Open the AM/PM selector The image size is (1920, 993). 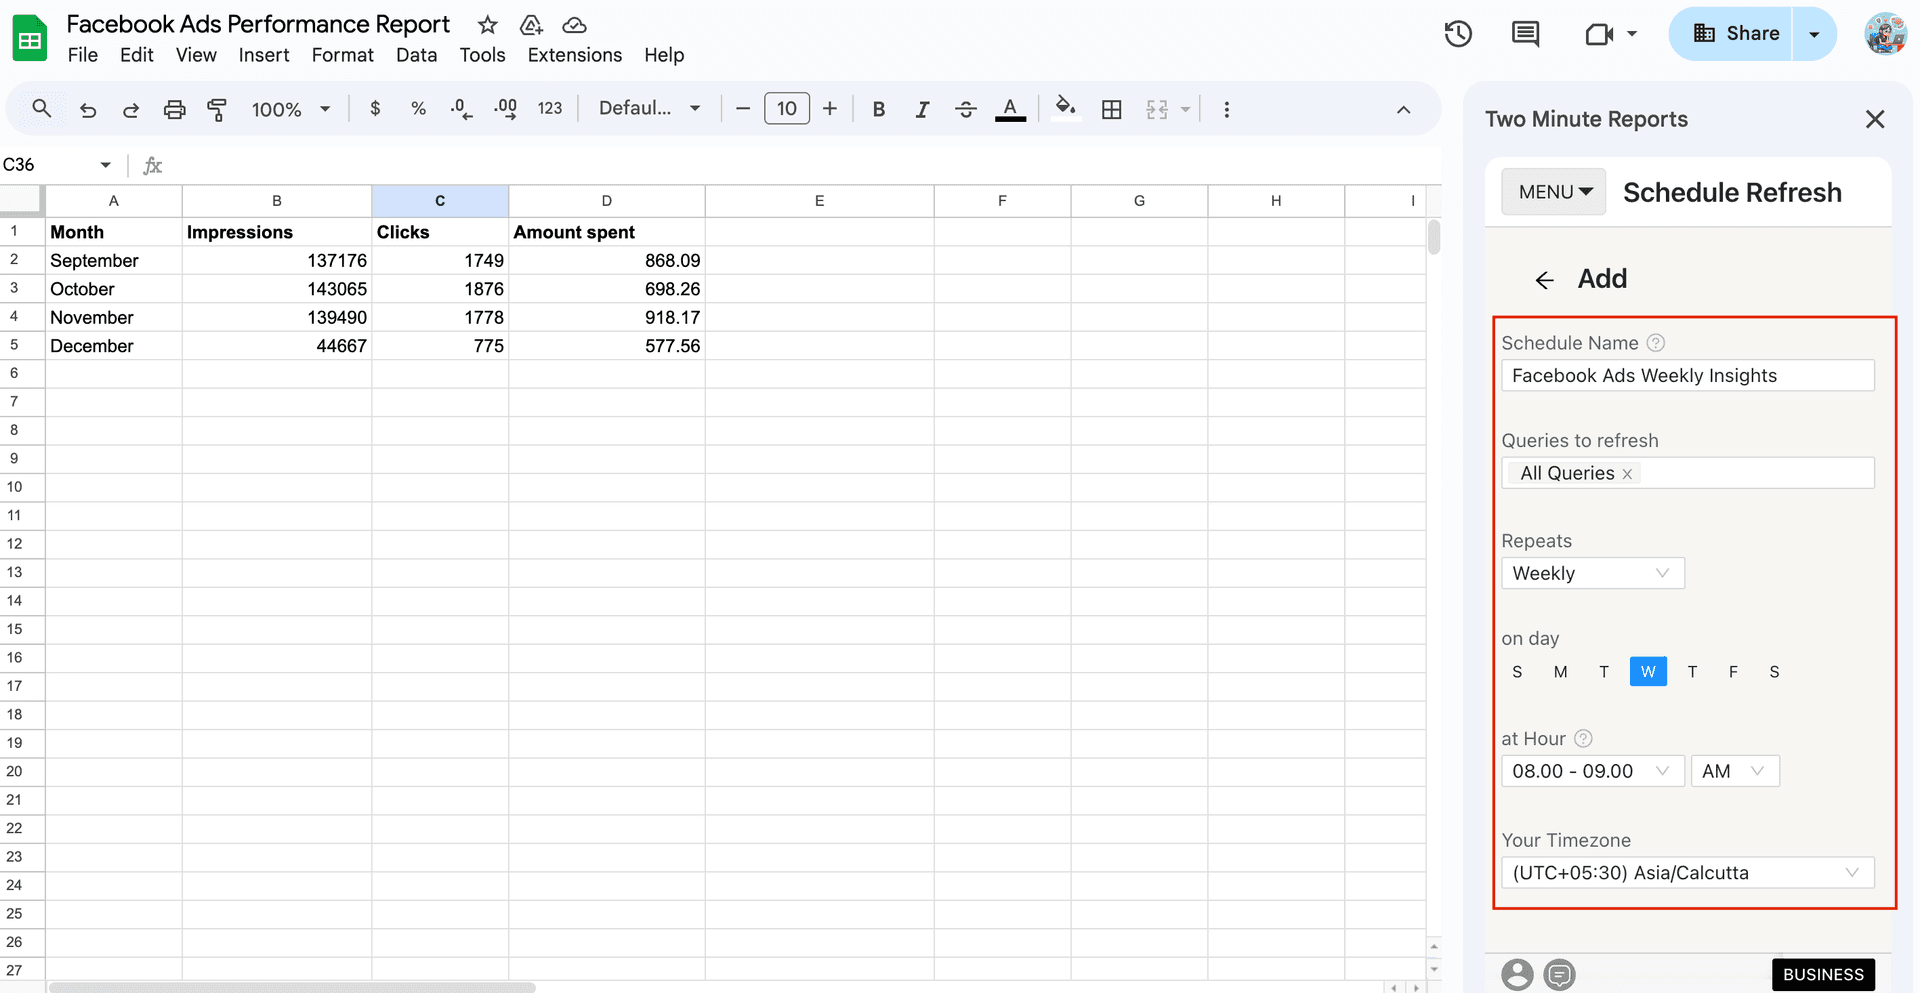(x=1734, y=770)
